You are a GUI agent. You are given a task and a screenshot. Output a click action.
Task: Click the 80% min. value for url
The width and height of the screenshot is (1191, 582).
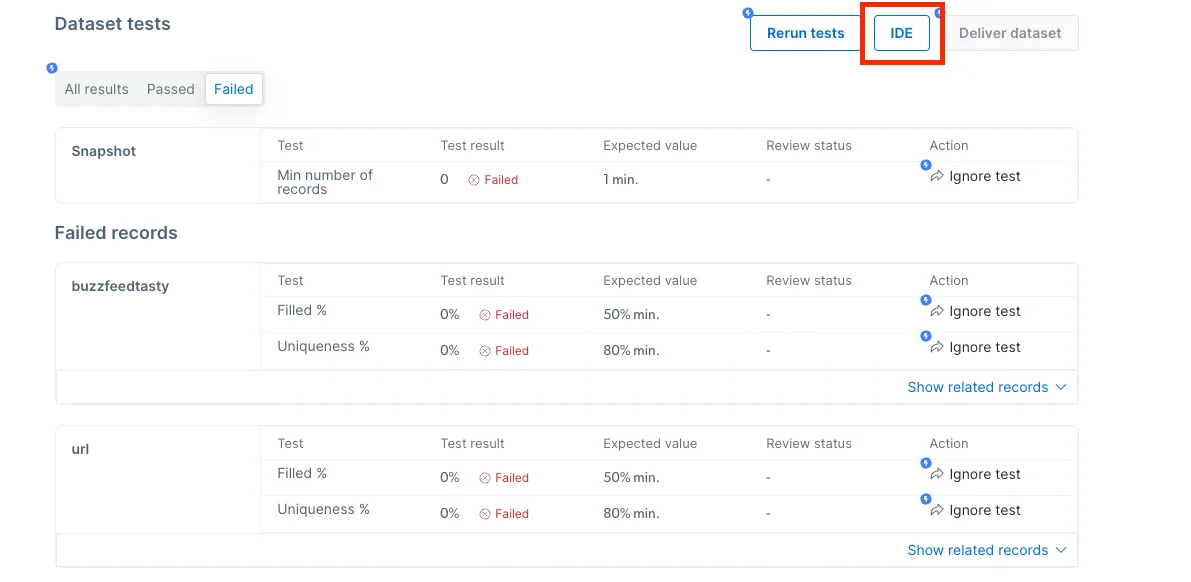point(631,514)
